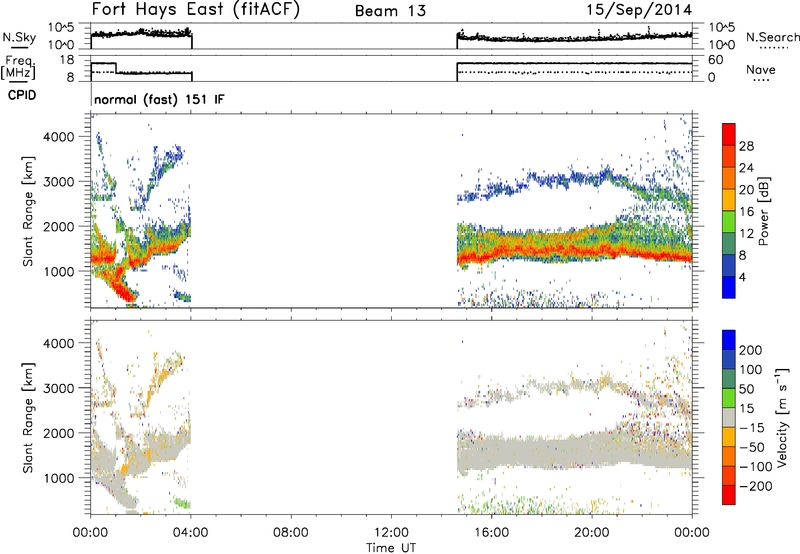Click the '2000' tick on the velocity panel
800x554 pixels.
pos(59,433)
